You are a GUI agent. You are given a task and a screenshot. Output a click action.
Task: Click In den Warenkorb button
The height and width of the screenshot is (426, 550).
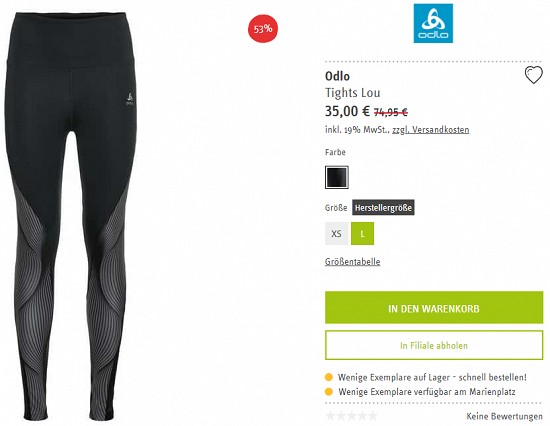pos(434,308)
